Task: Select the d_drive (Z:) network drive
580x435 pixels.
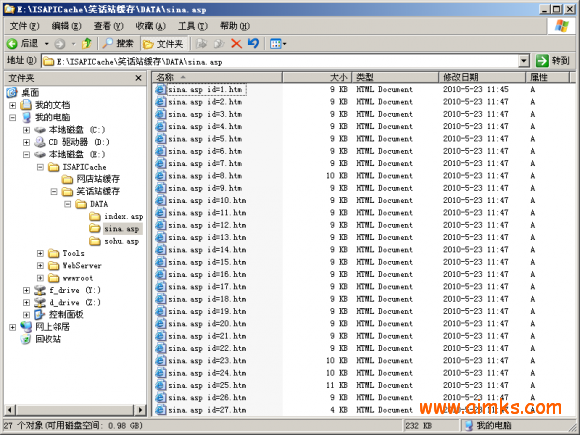Action: click(x=75, y=302)
